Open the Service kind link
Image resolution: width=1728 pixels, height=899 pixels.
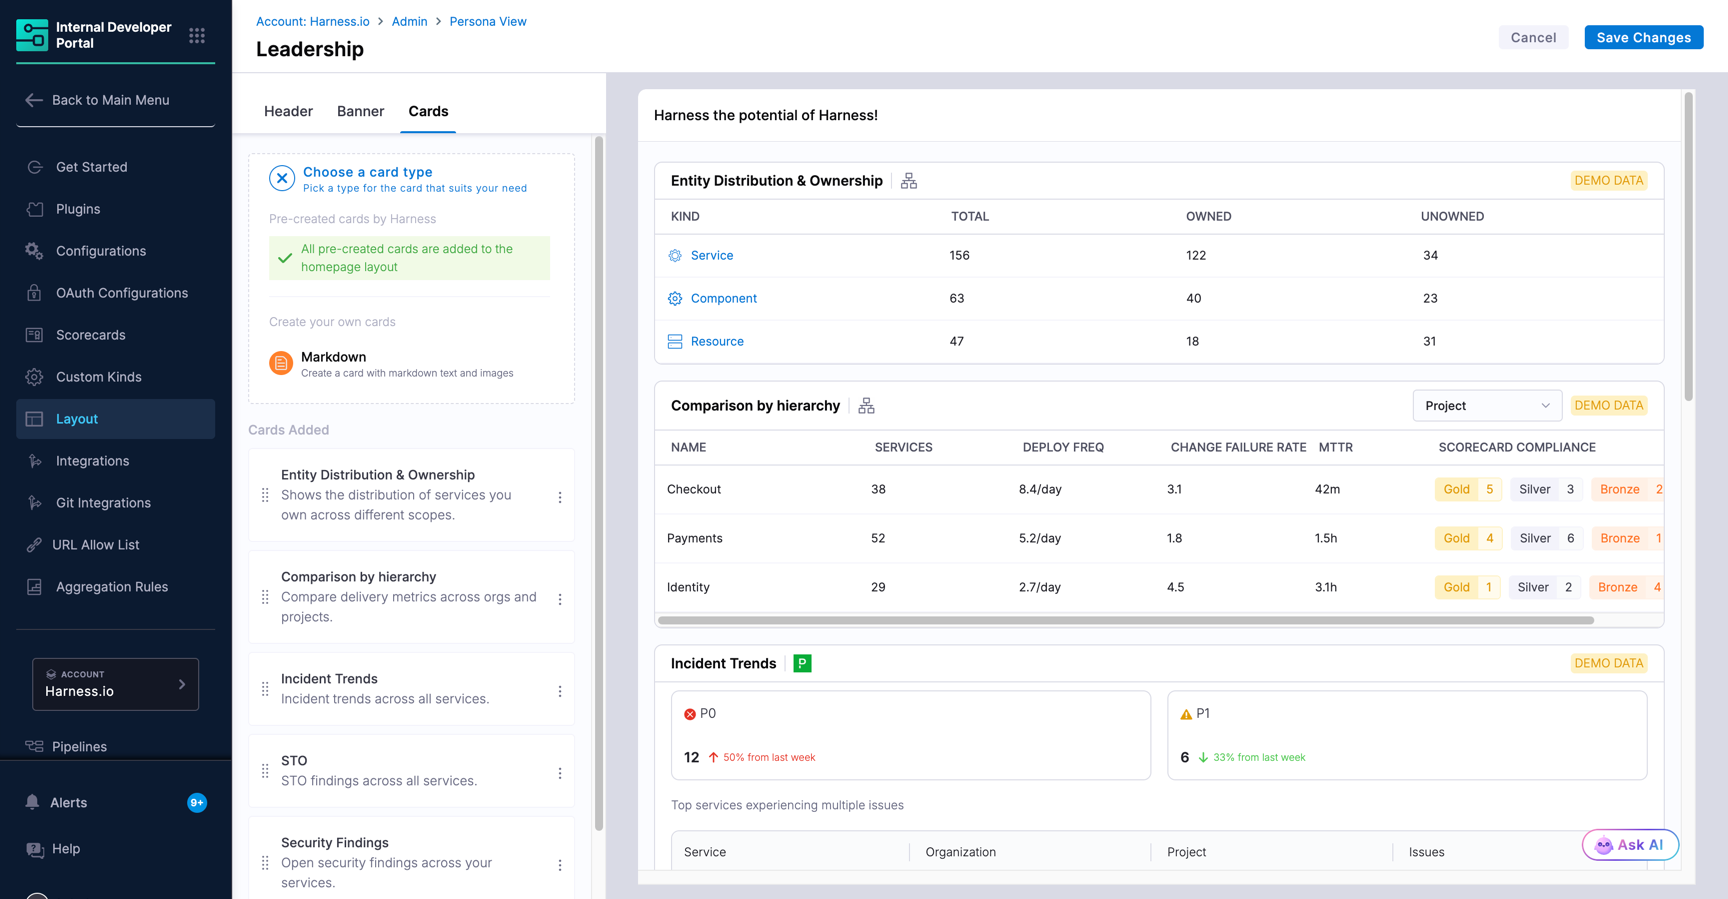[712, 255]
